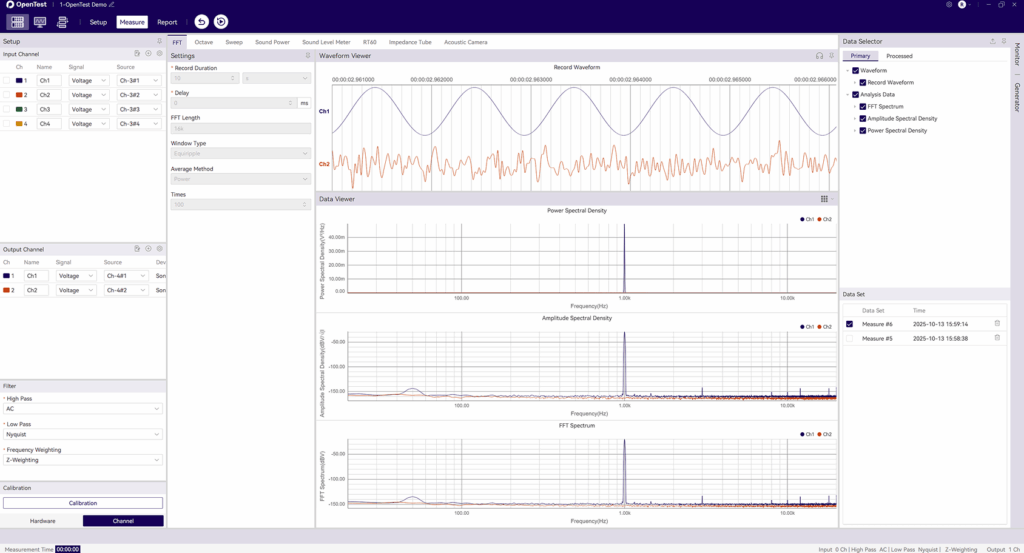Click the headphone icon in Waveform Viewer
The height and width of the screenshot is (553, 1024).
click(x=820, y=56)
